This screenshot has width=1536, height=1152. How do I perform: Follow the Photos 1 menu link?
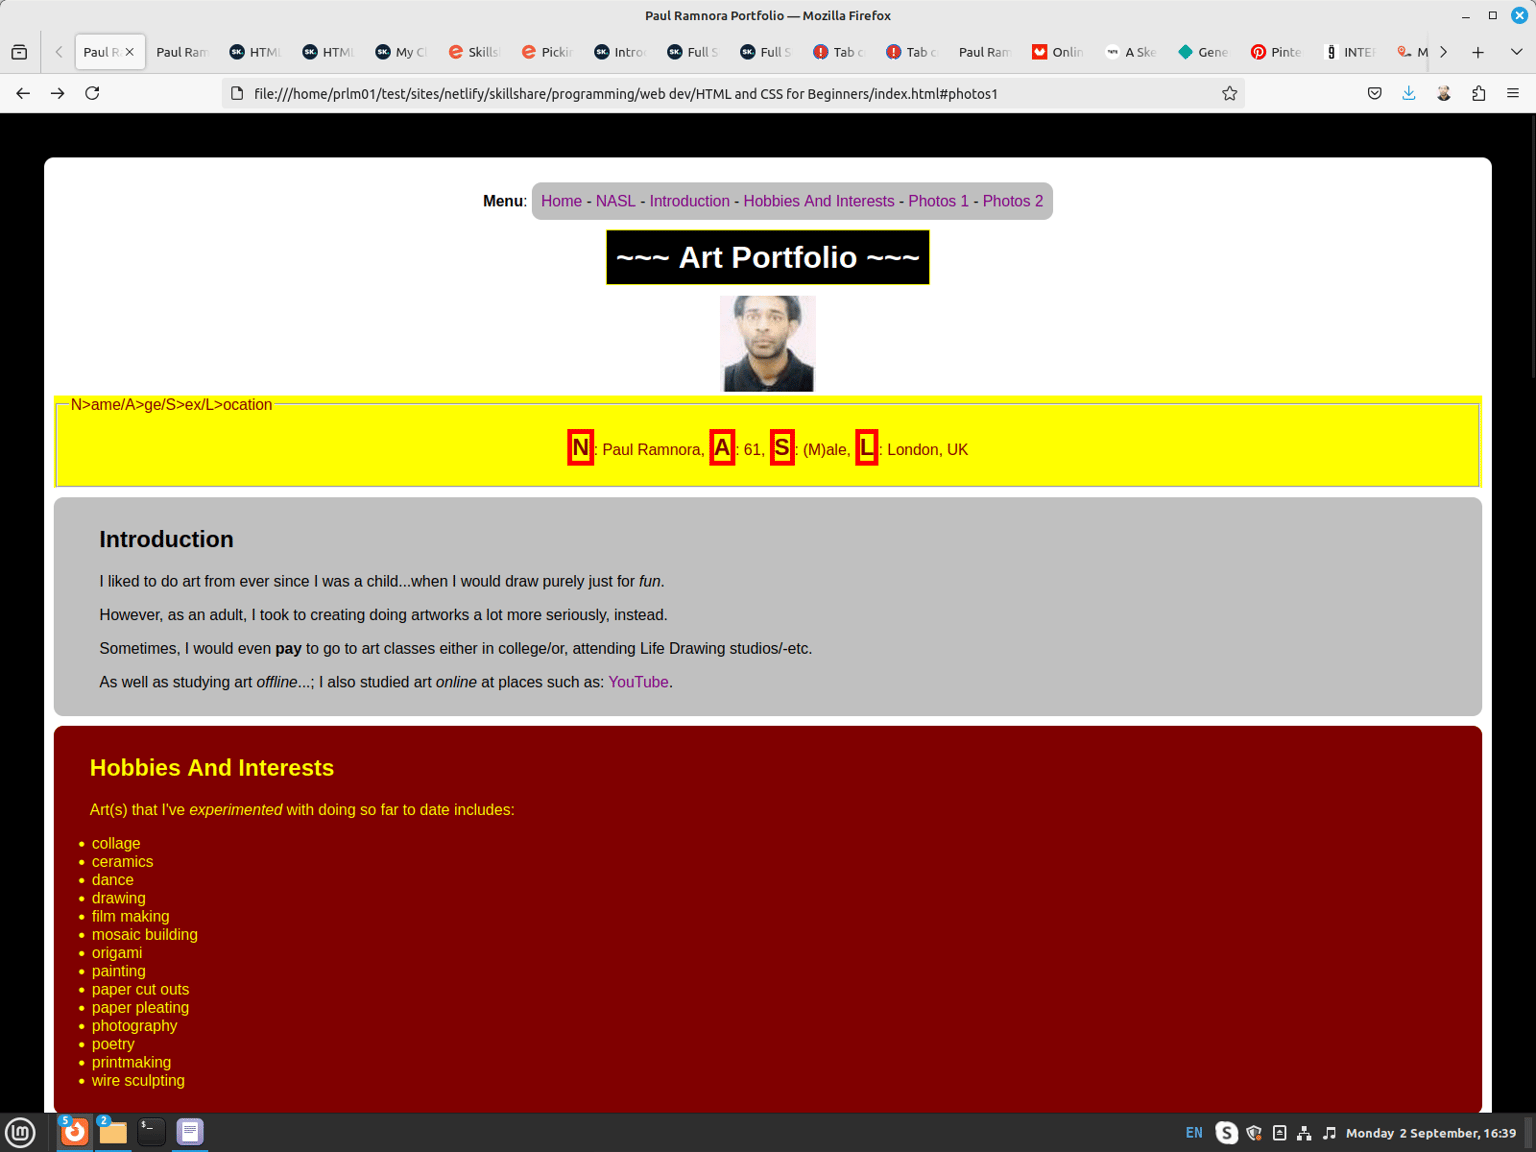tap(938, 201)
